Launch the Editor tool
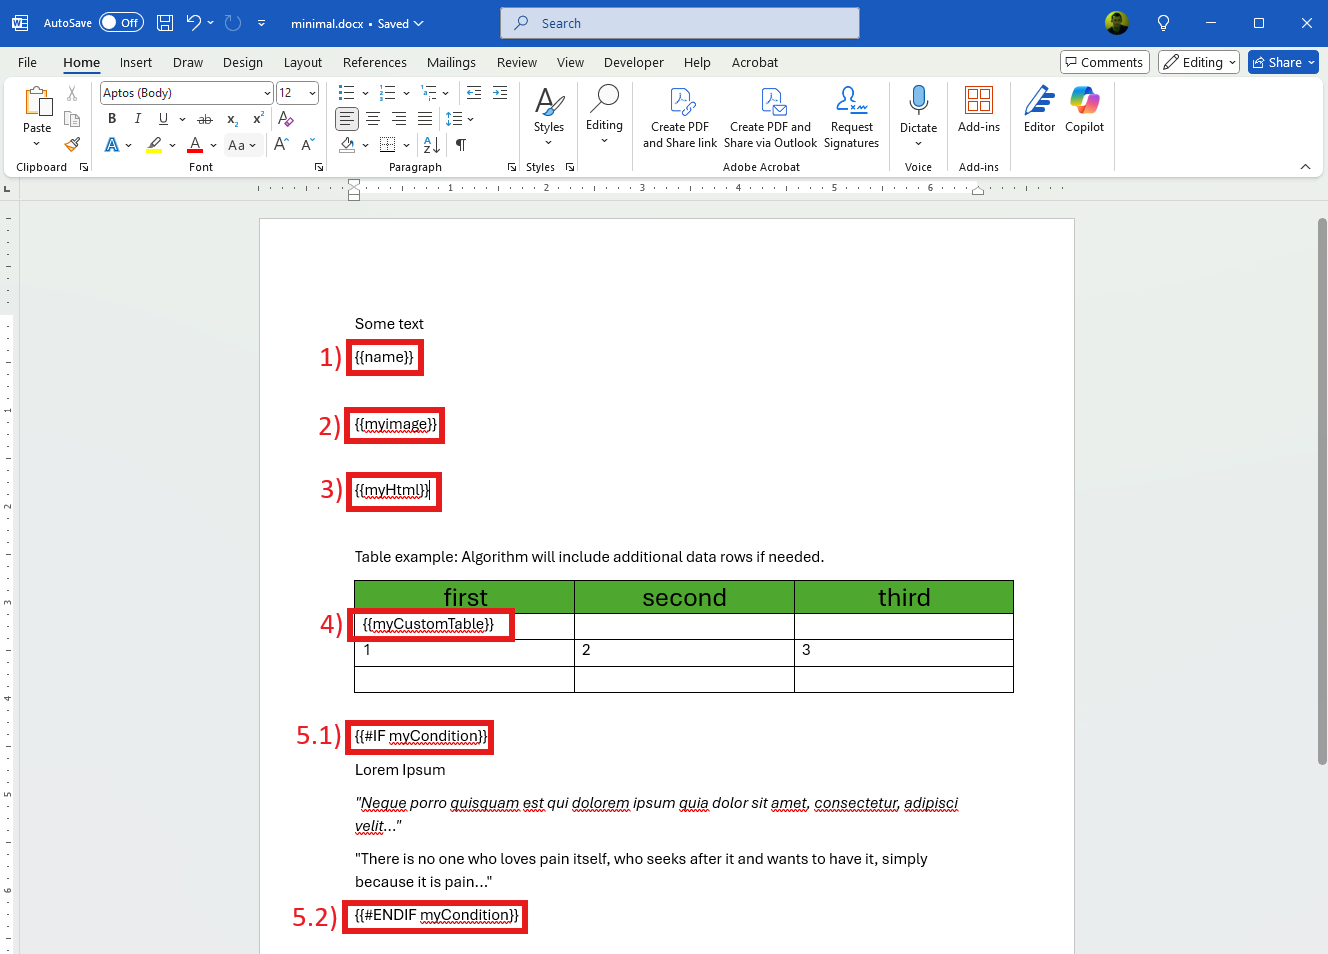This screenshot has height=954, width=1328. tap(1038, 110)
